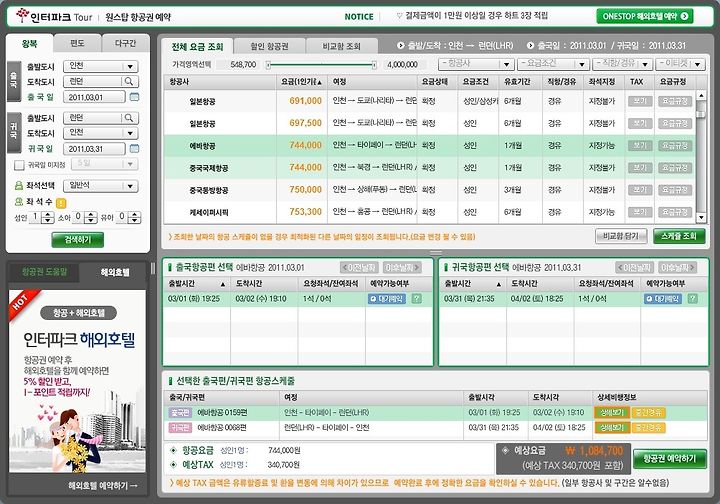Open the 직항/경유 filter dropdown
720x504 pixels.
pos(622,64)
